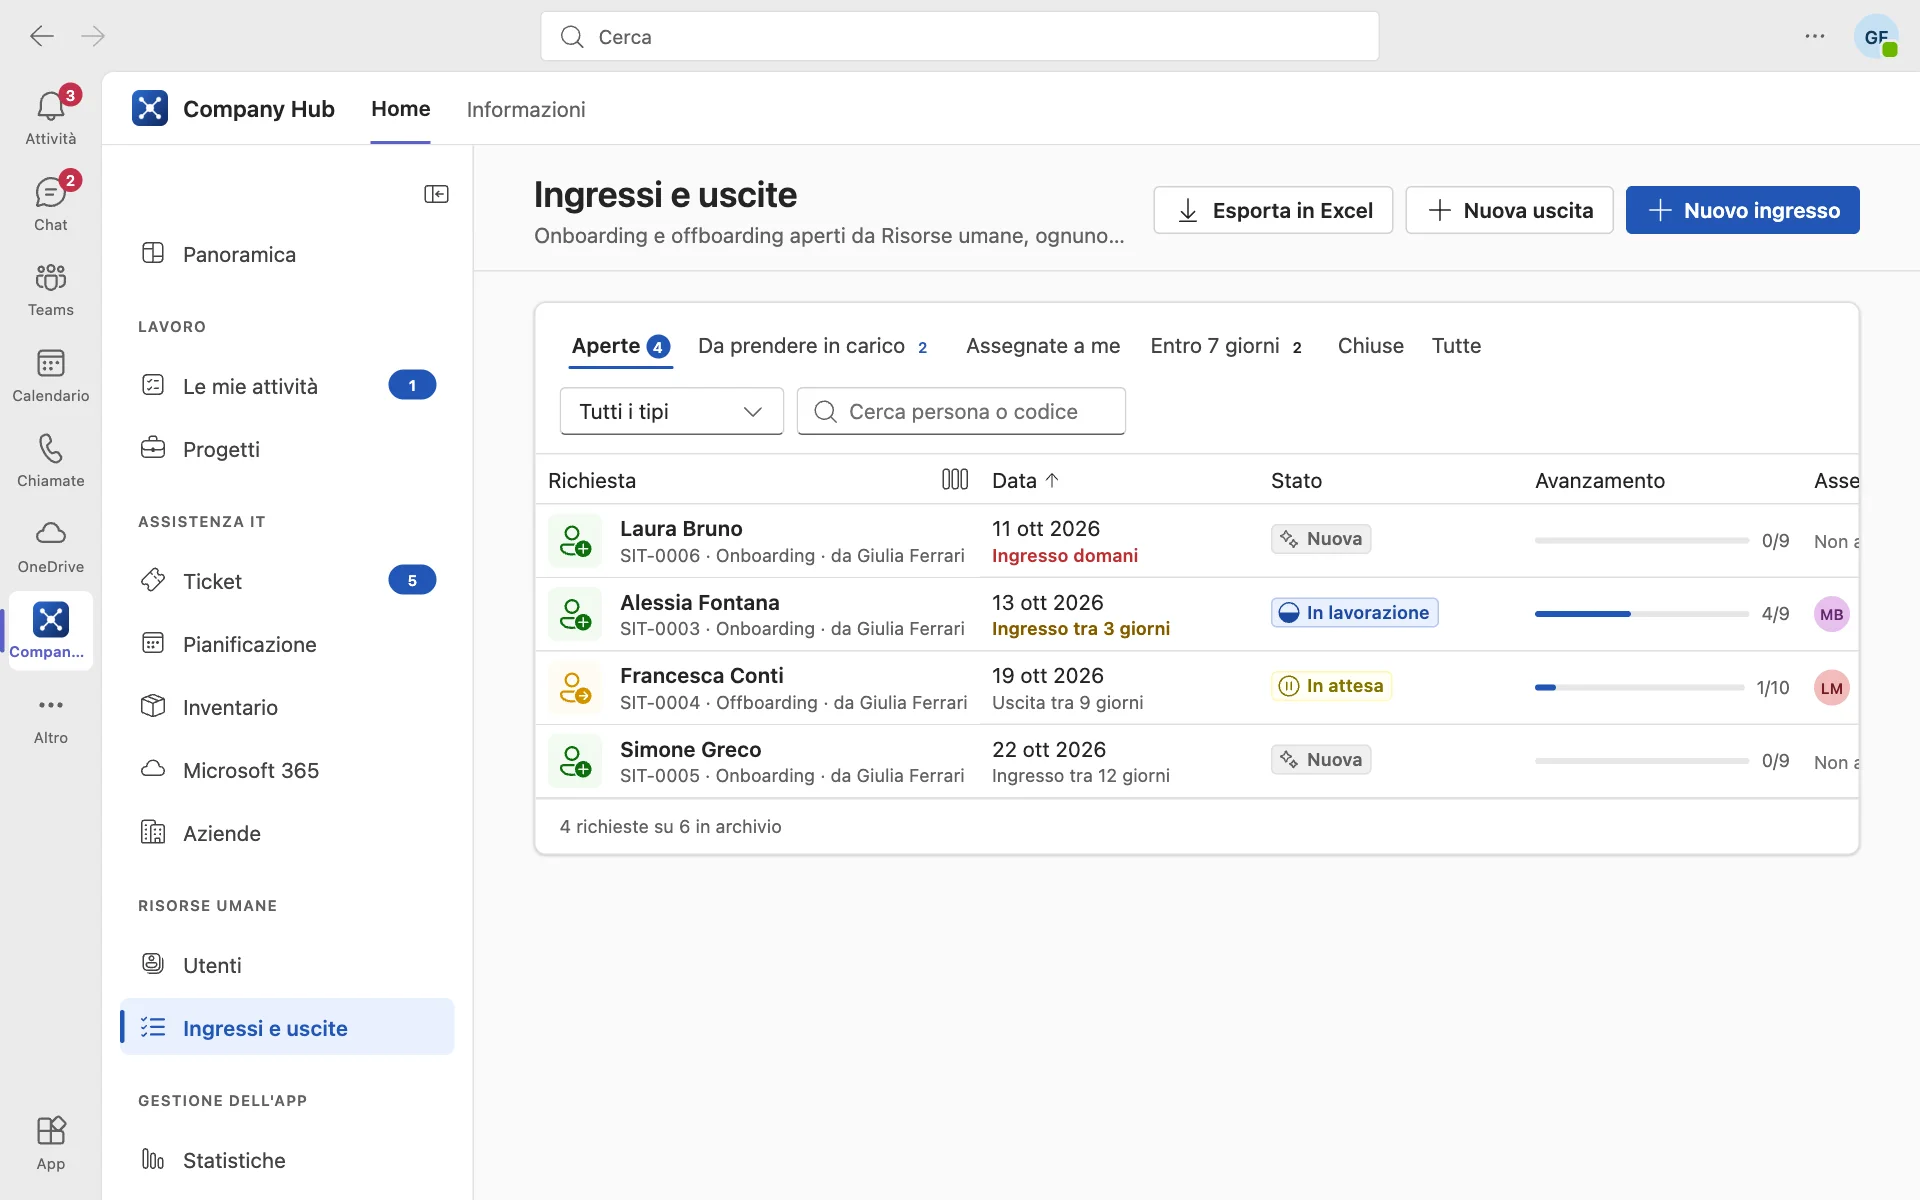Open Inventario in the sidebar

pyautogui.click(x=287, y=707)
